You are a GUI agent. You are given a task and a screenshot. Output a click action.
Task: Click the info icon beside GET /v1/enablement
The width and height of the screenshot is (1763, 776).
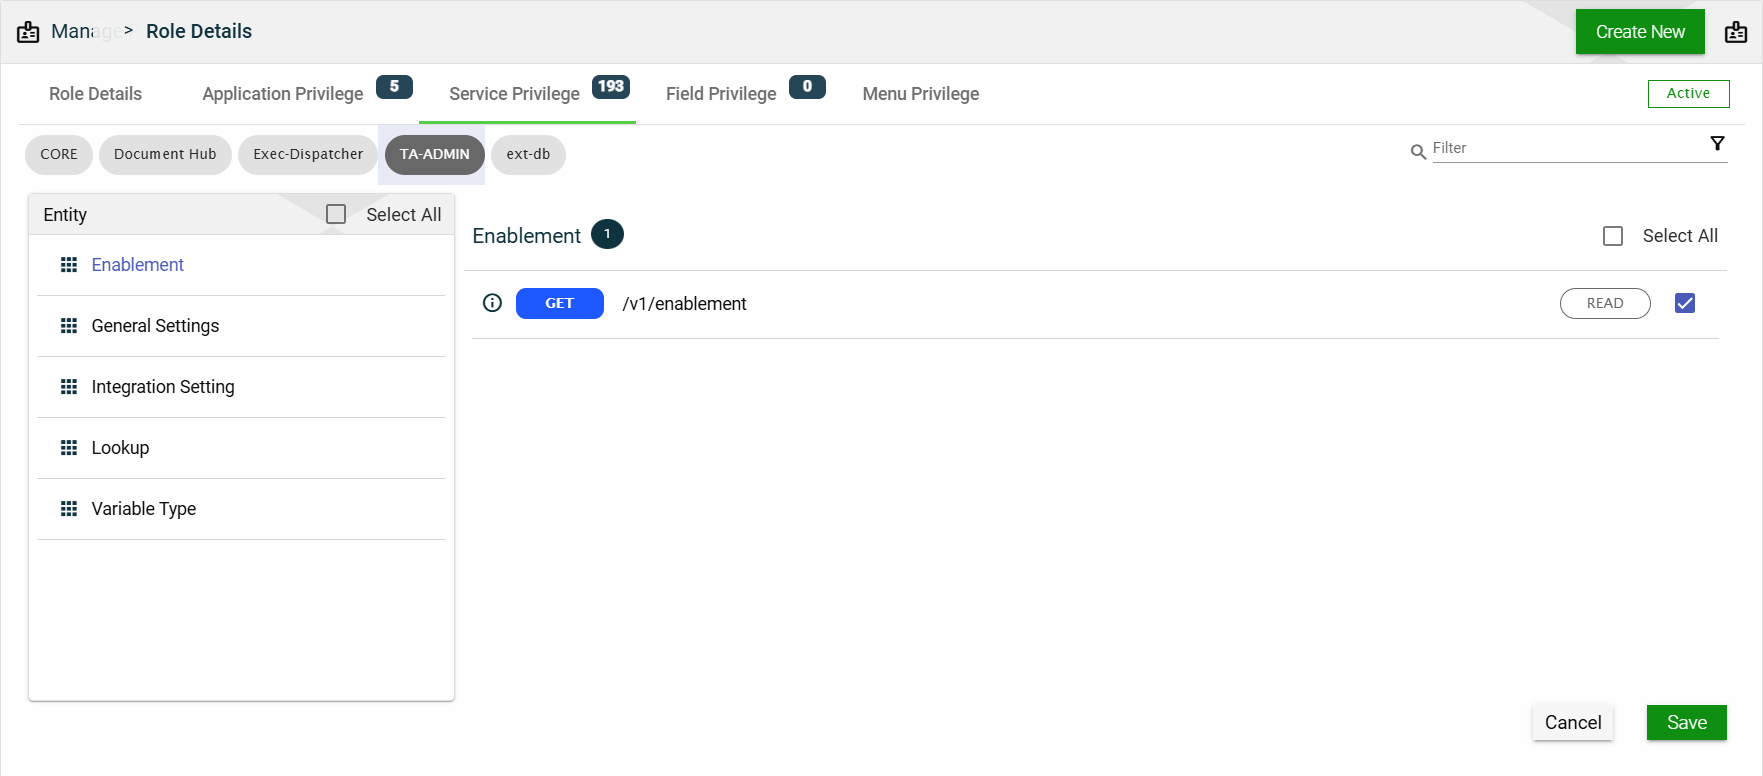[x=492, y=303]
